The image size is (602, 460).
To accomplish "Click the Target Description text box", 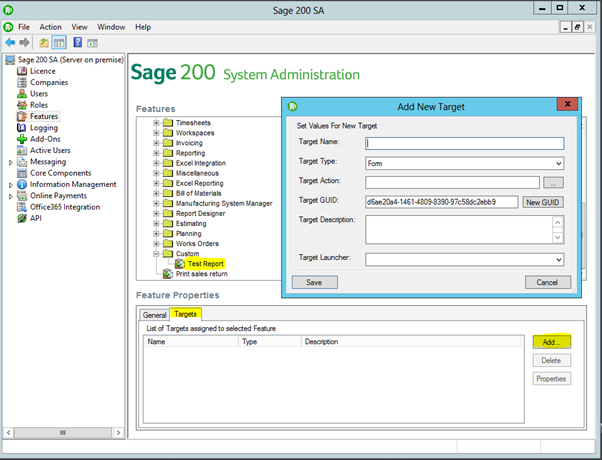I will pyautogui.click(x=459, y=230).
